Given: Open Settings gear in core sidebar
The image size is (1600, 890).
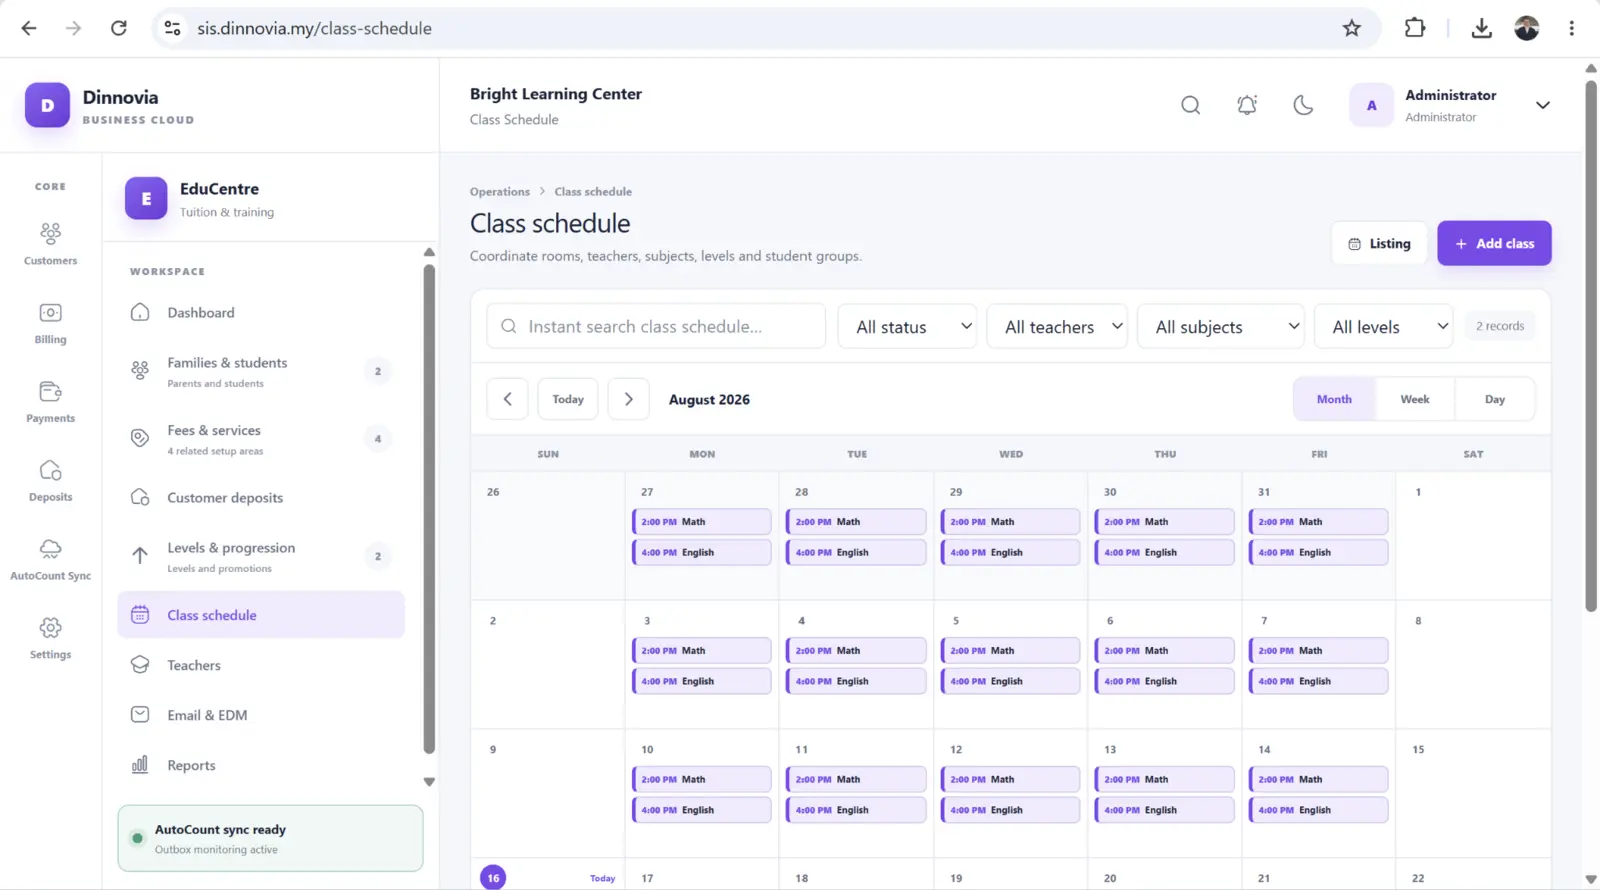Looking at the screenshot, I should (x=50, y=638).
